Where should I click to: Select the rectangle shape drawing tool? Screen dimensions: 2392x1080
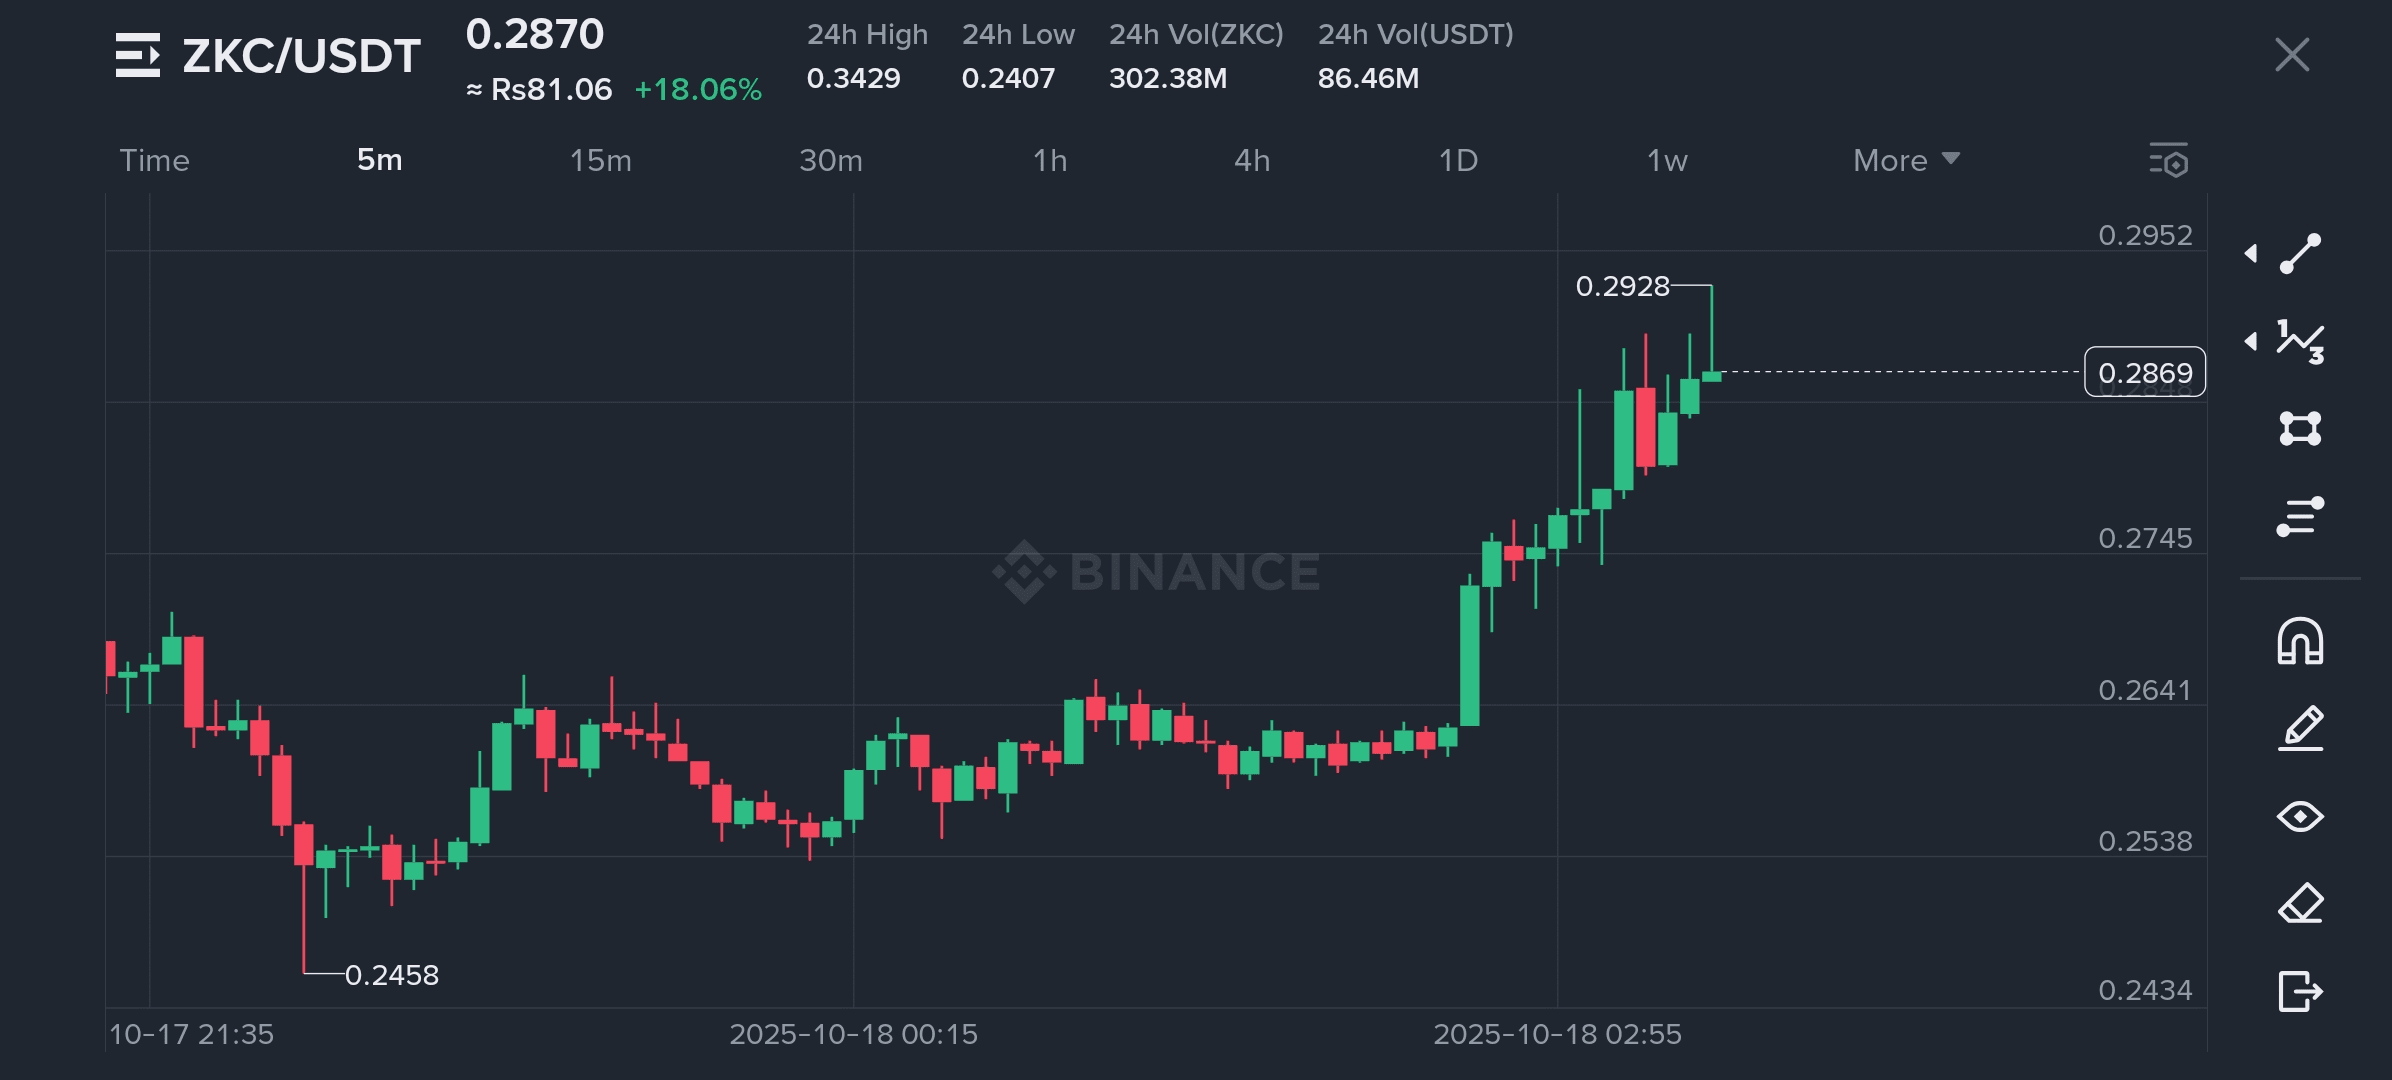(2300, 428)
